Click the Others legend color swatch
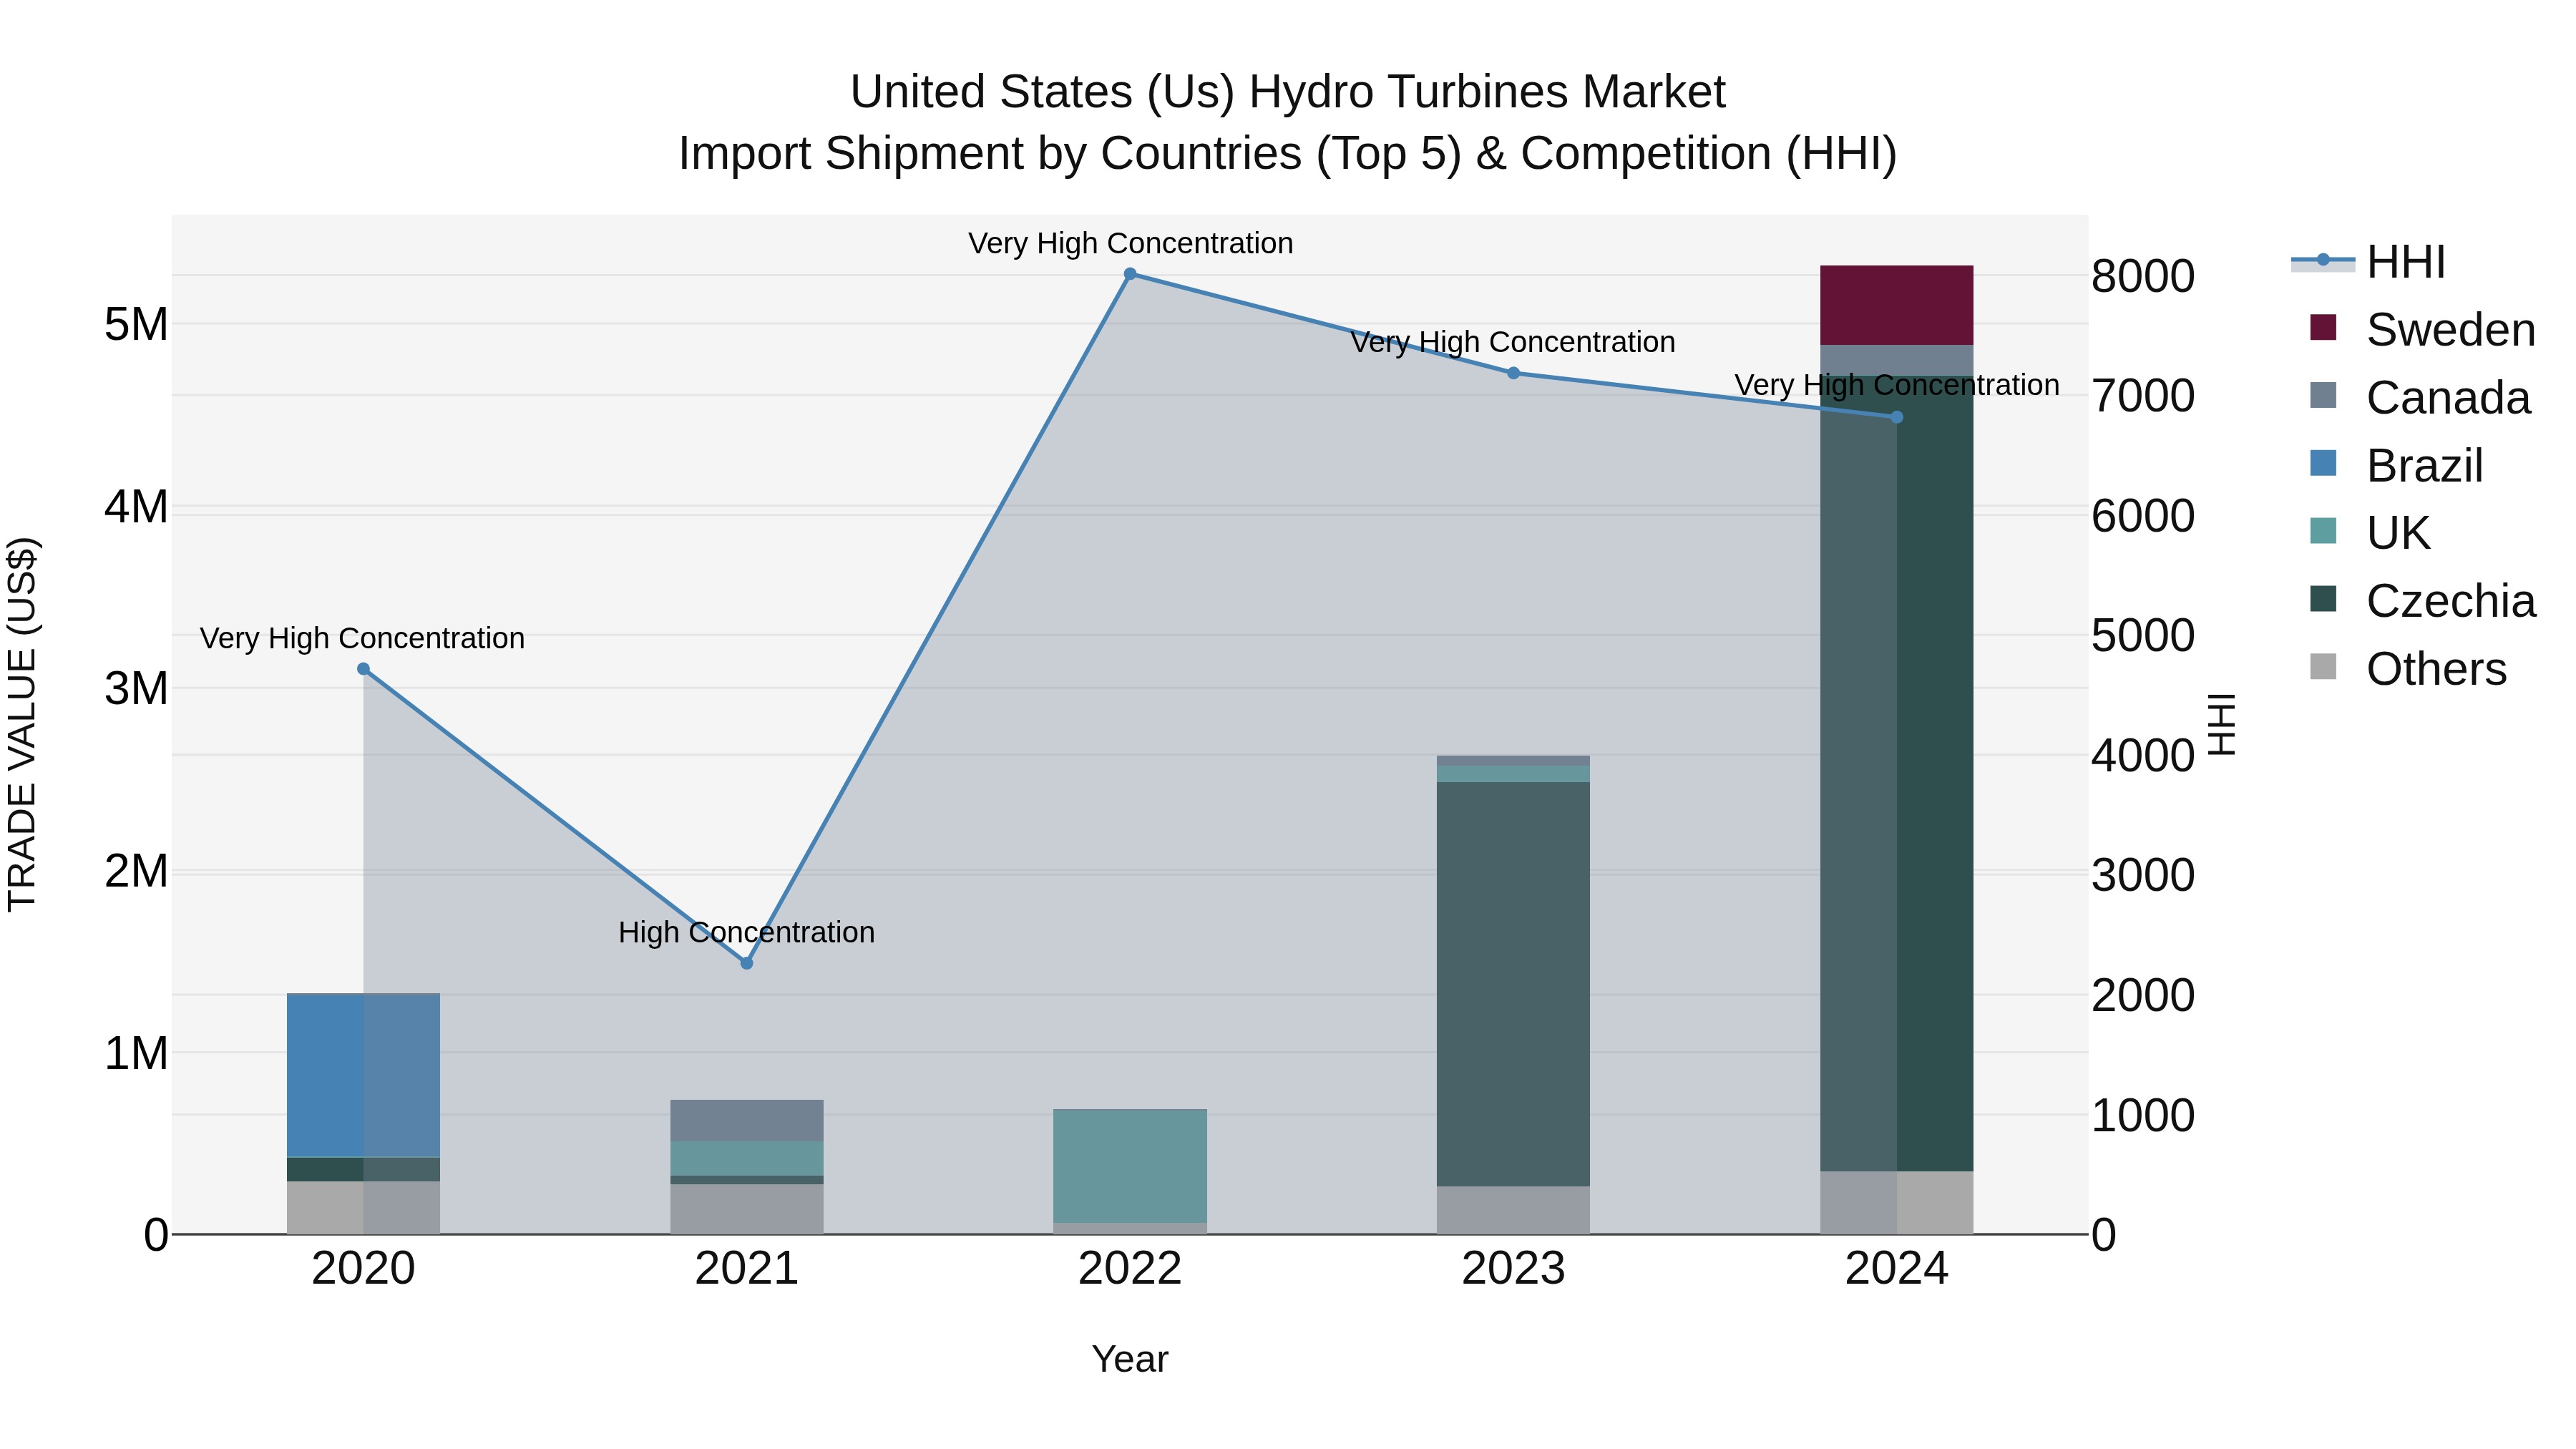2576x1449 pixels. click(x=2323, y=667)
